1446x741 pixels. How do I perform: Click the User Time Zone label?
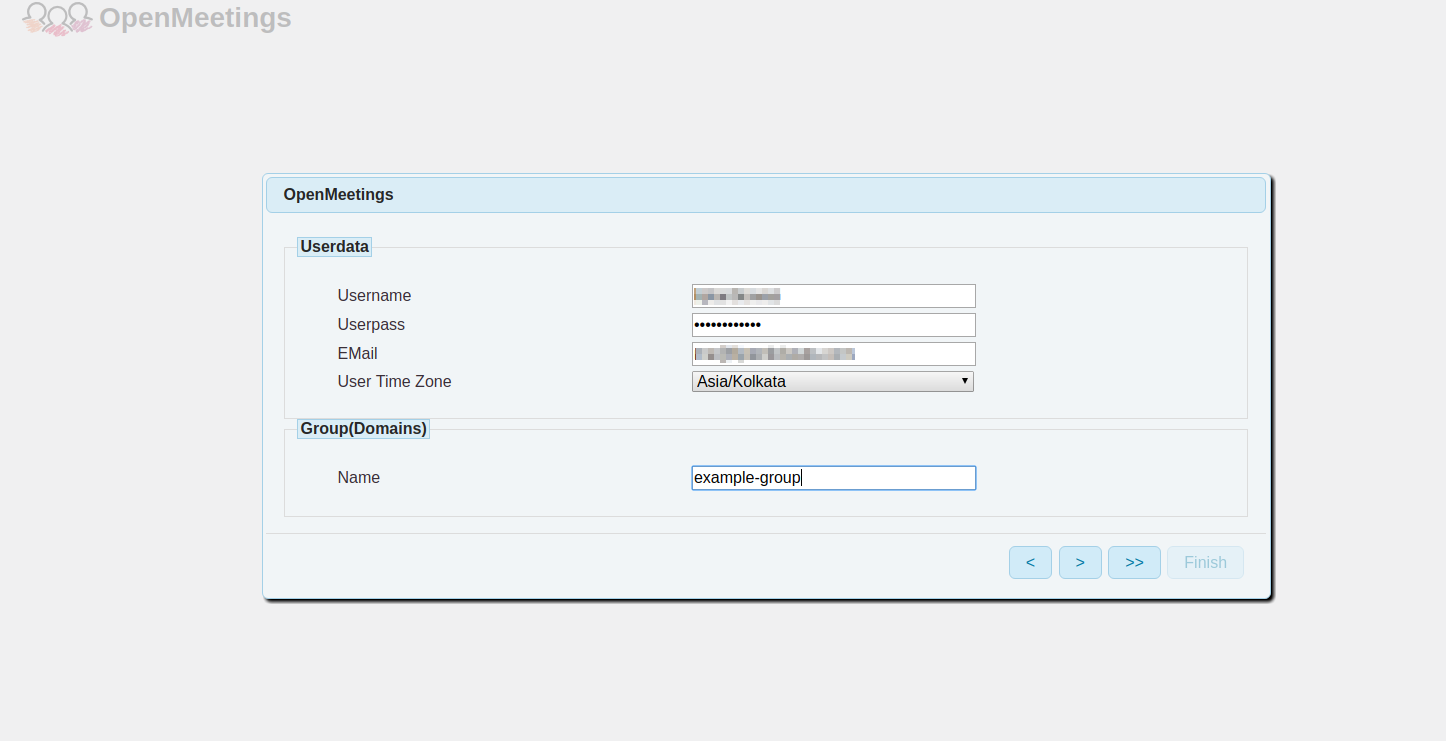(395, 381)
